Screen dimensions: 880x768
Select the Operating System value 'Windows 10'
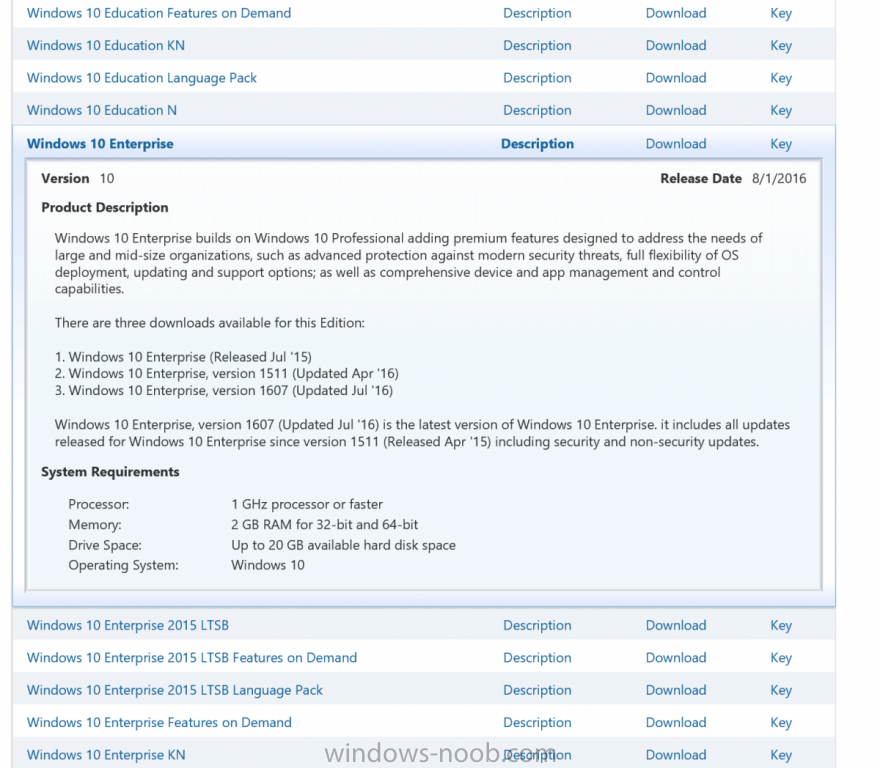coord(268,565)
